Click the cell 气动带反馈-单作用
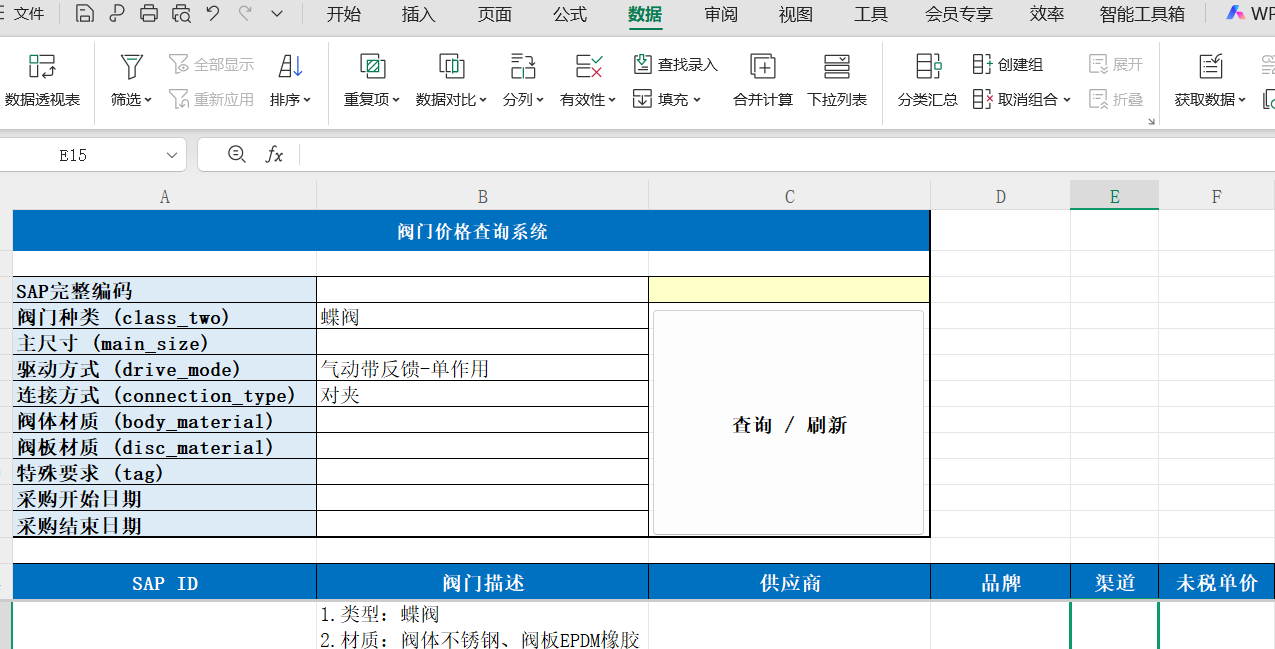The height and width of the screenshot is (649, 1275). point(482,369)
